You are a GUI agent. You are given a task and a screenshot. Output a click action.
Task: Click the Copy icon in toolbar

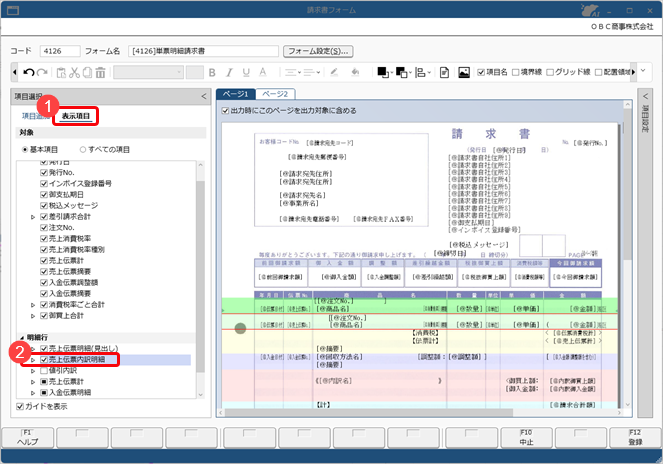tap(87, 72)
